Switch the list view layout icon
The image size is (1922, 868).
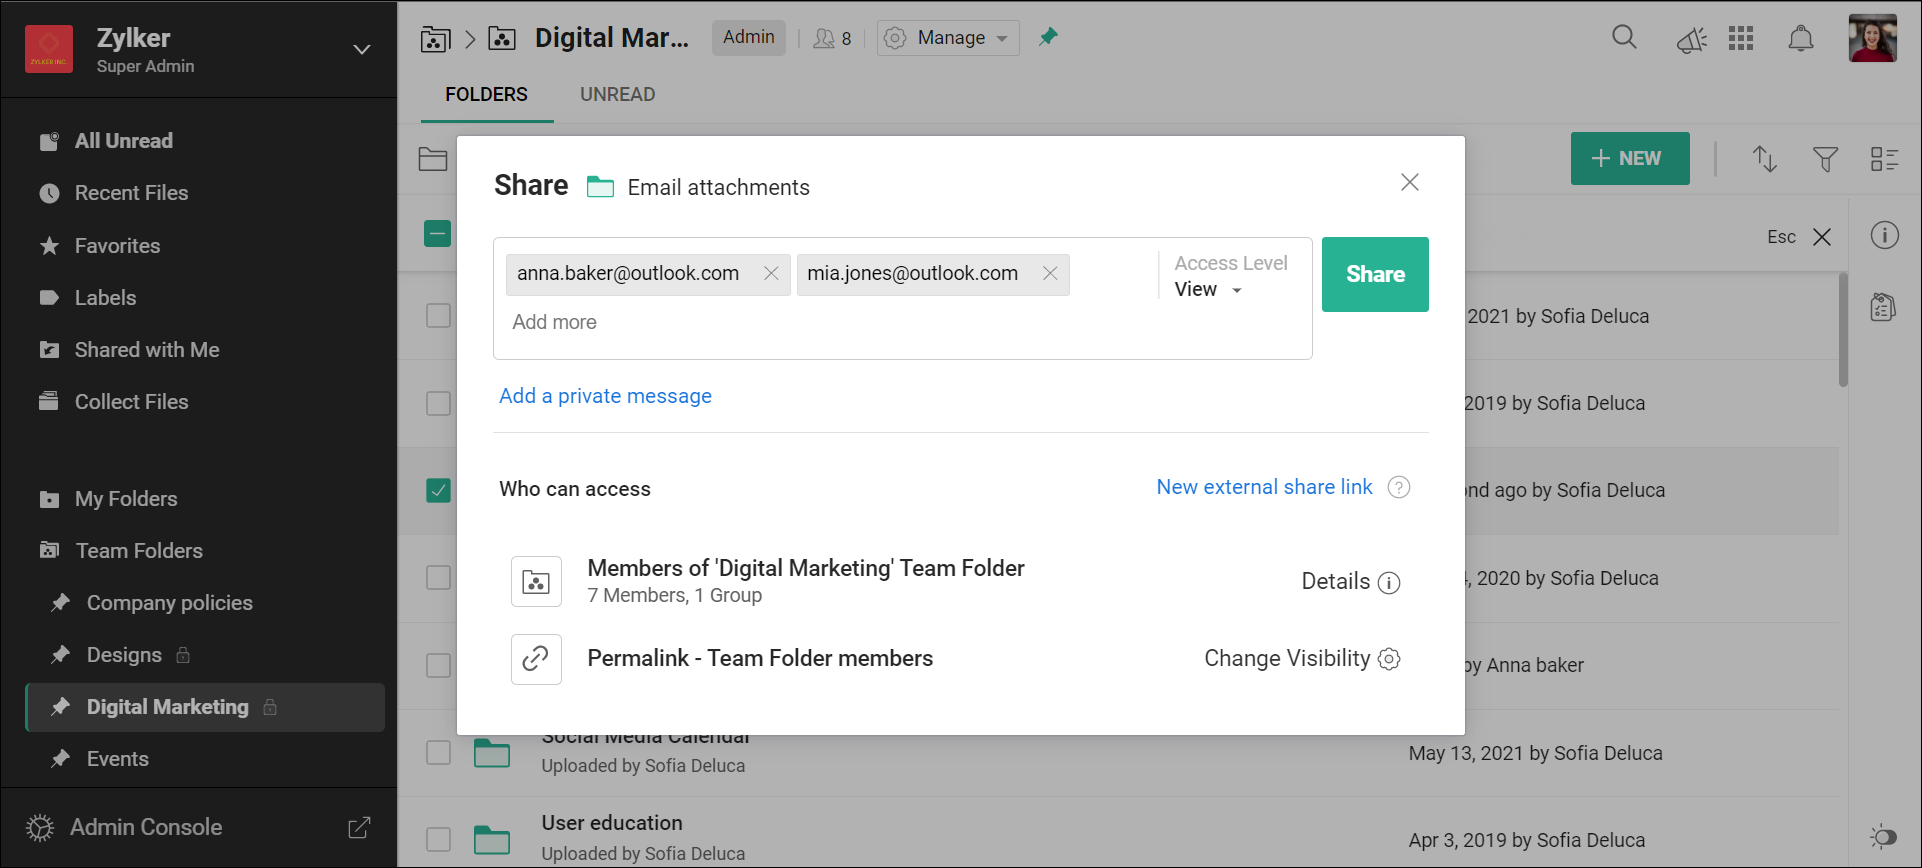click(x=1884, y=159)
